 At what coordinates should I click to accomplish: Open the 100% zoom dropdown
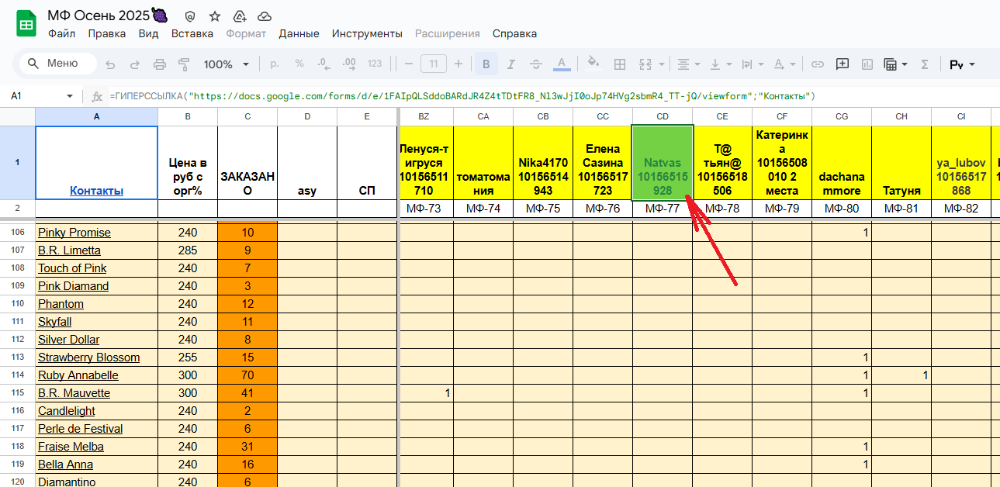225,64
